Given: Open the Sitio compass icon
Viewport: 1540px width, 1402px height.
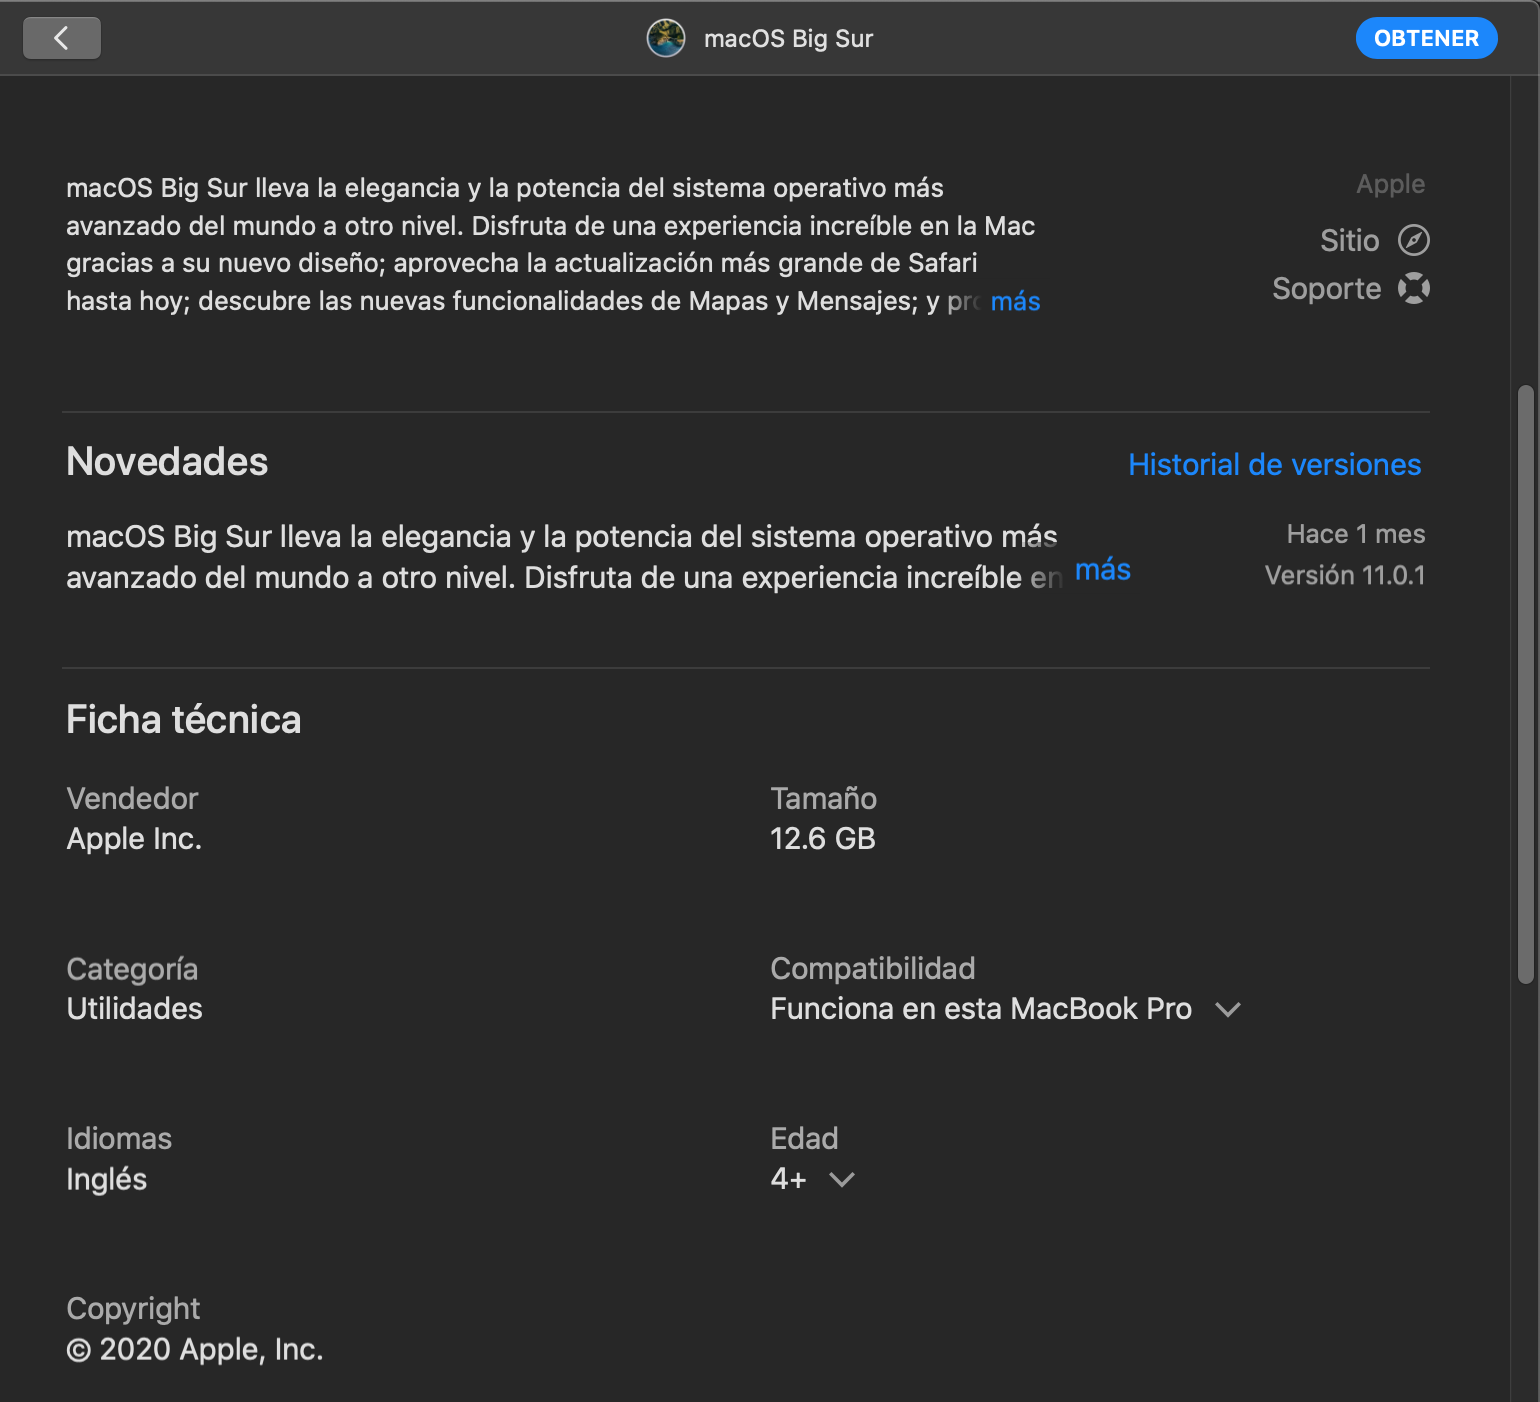Looking at the screenshot, I should [1413, 240].
